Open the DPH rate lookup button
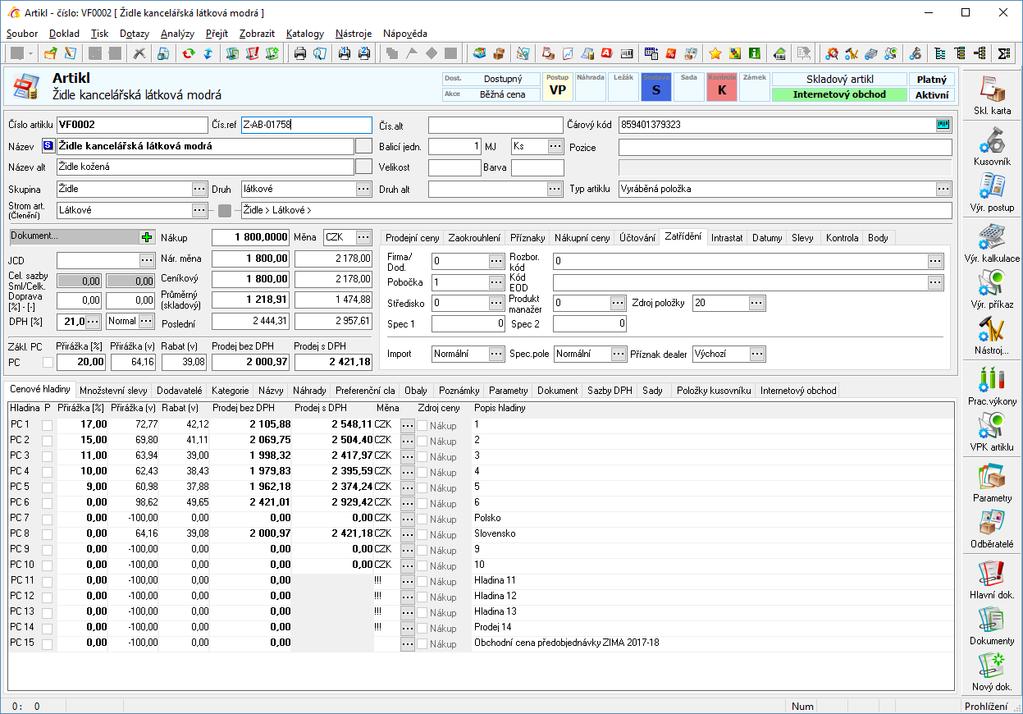The height and width of the screenshot is (714, 1023). click(93, 321)
